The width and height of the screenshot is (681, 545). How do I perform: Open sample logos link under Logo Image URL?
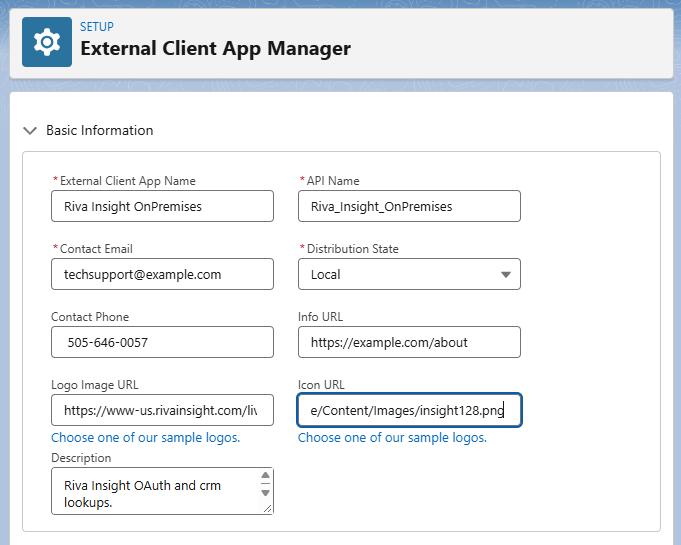pos(145,437)
